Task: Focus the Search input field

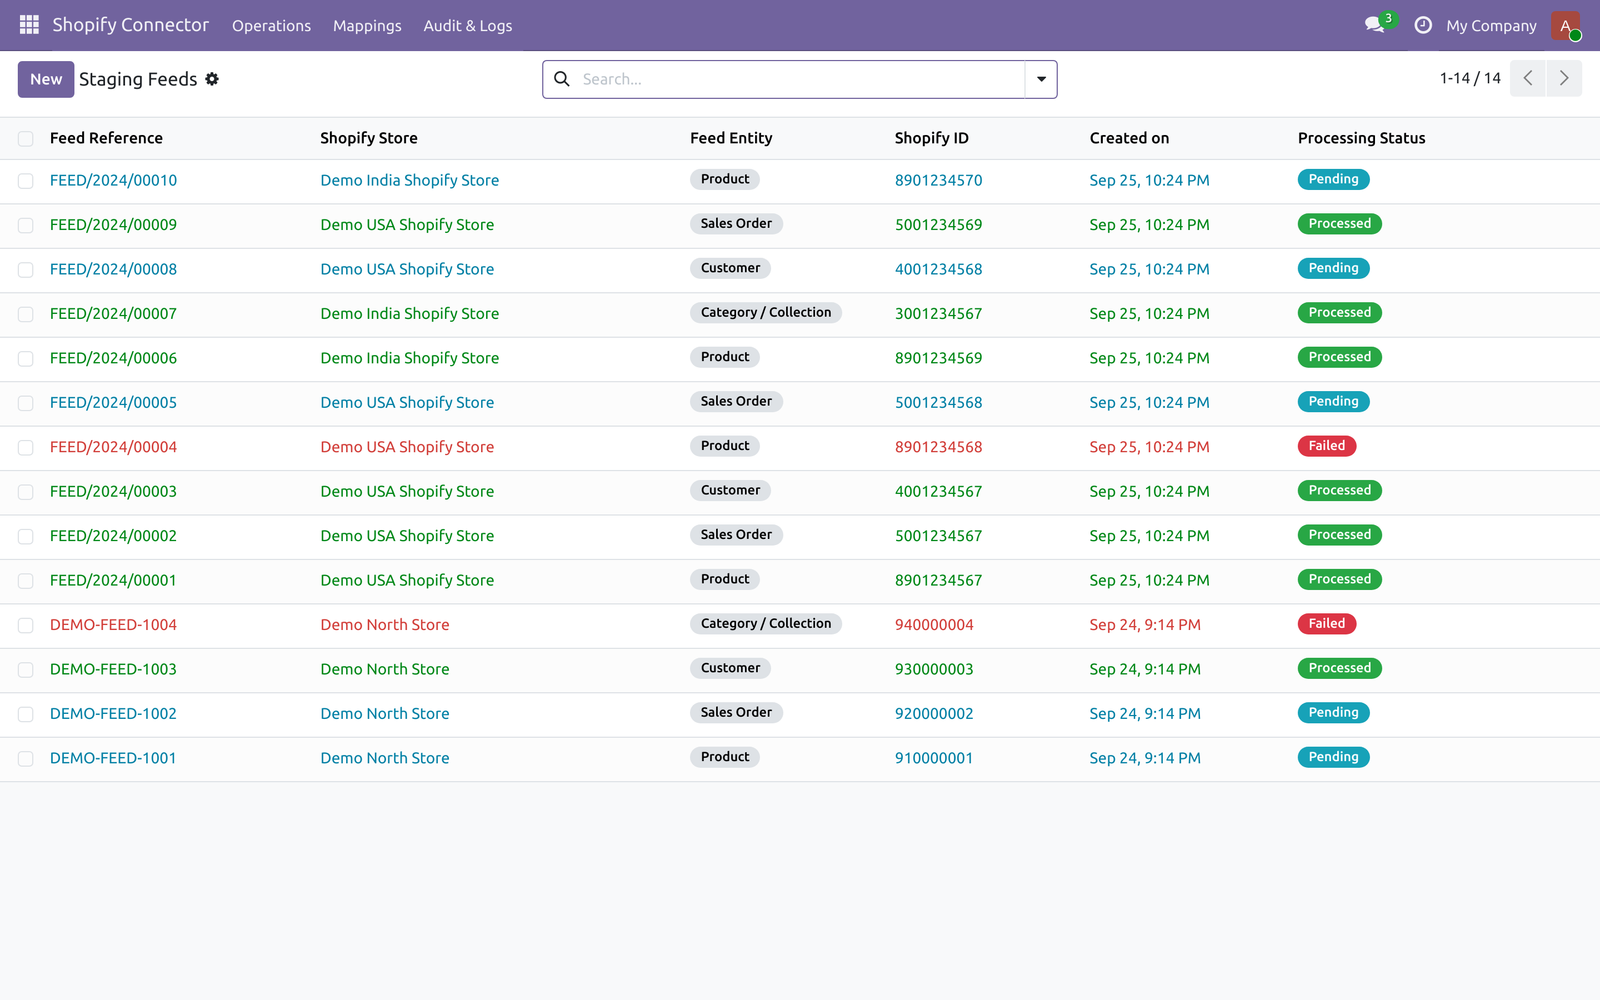Action: (800, 79)
